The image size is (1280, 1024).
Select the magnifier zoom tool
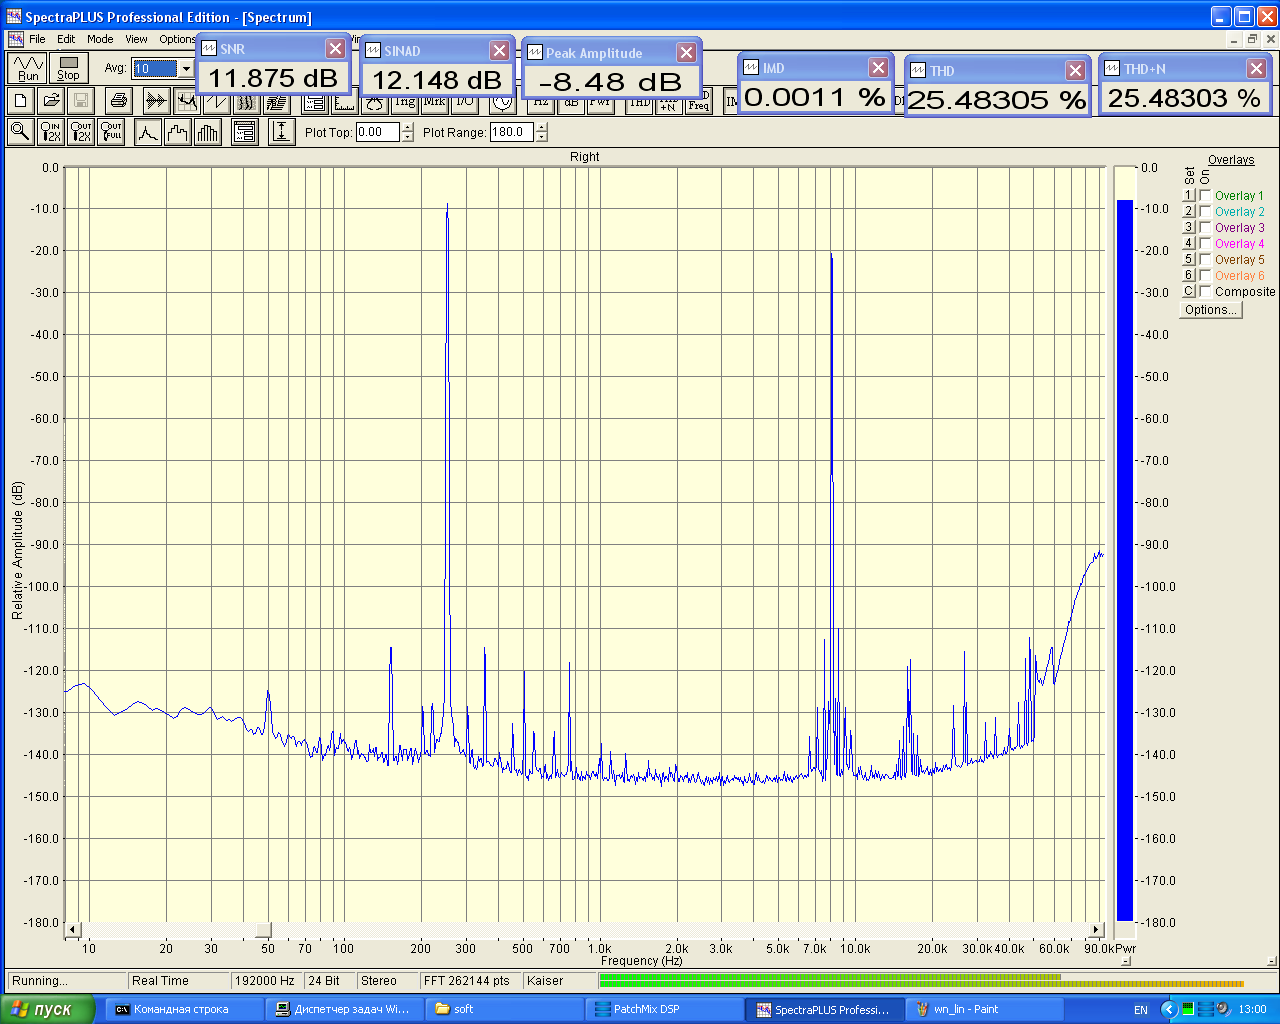(20, 132)
